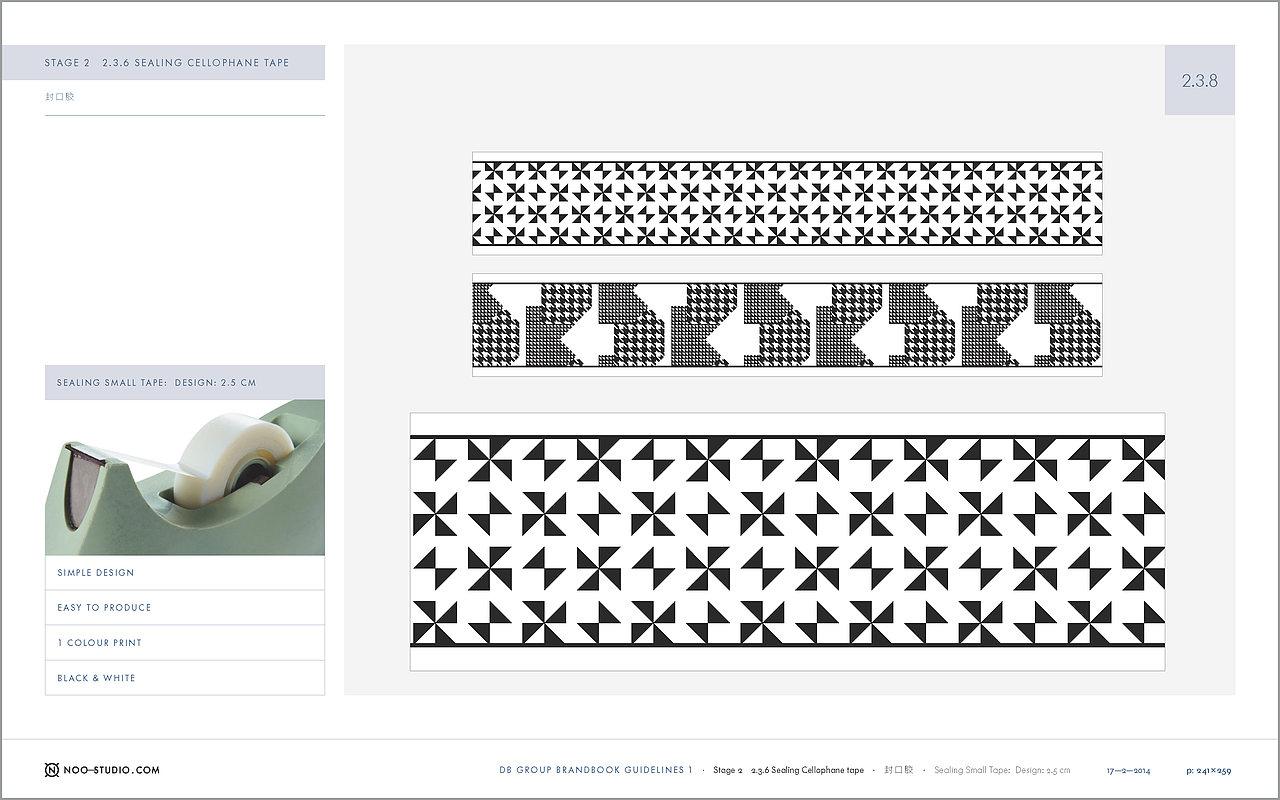Select the large pinwheel pattern tape preview
The width and height of the screenshot is (1280, 800).
[x=787, y=541]
